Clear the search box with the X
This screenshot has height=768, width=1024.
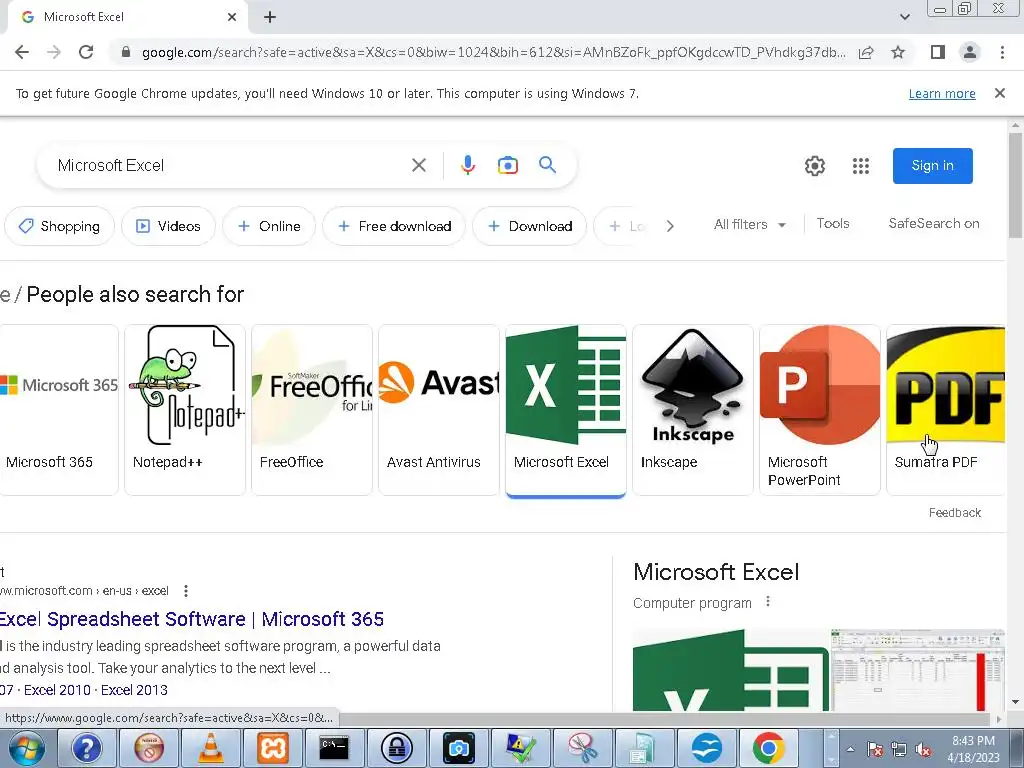[419, 165]
